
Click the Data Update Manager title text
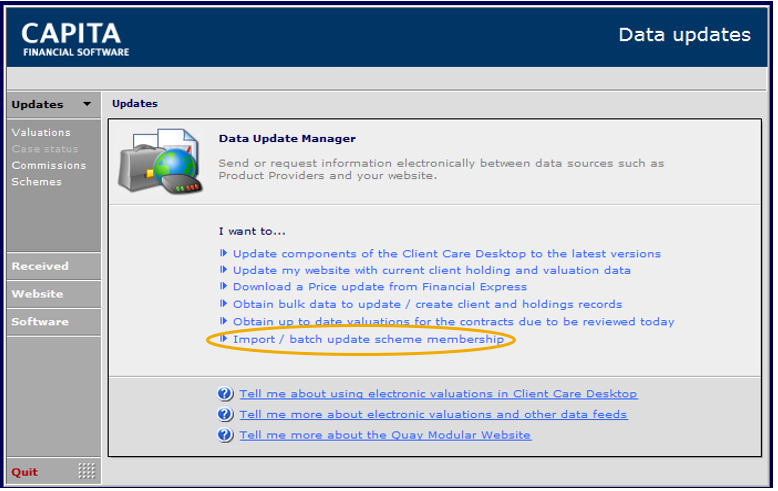click(287, 138)
